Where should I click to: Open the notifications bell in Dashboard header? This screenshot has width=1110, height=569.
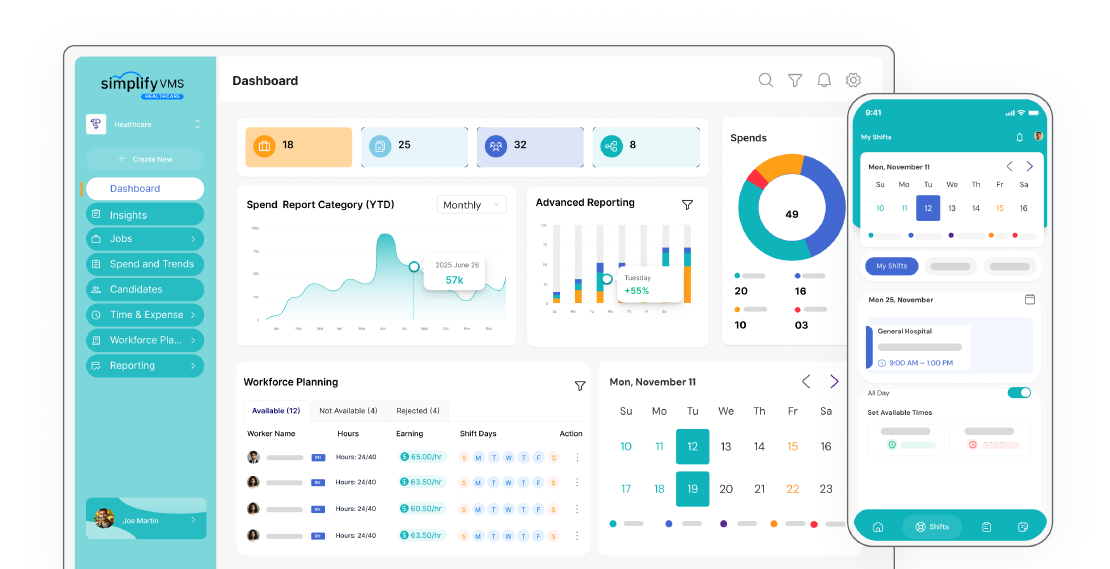[824, 80]
